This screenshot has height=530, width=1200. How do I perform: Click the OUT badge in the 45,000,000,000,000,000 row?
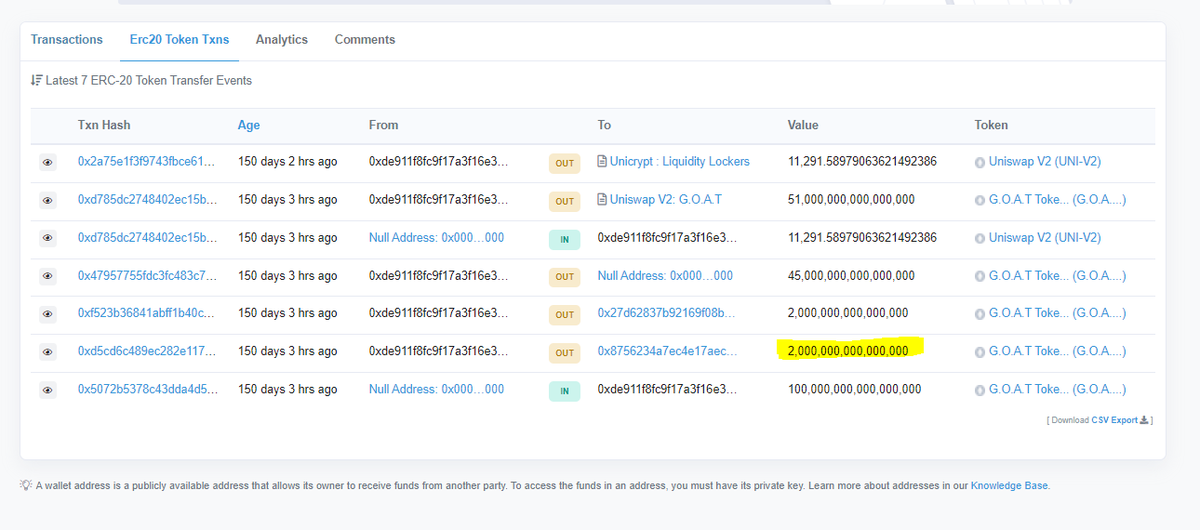click(x=565, y=277)
